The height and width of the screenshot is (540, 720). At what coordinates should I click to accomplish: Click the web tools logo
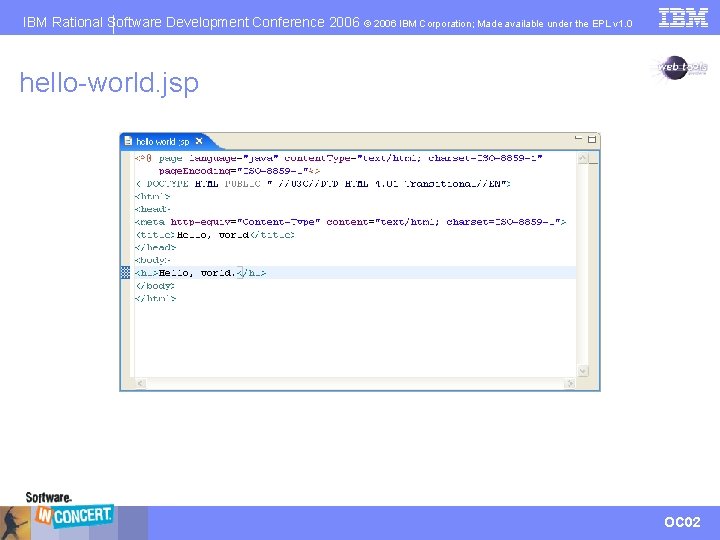[680, 68]
